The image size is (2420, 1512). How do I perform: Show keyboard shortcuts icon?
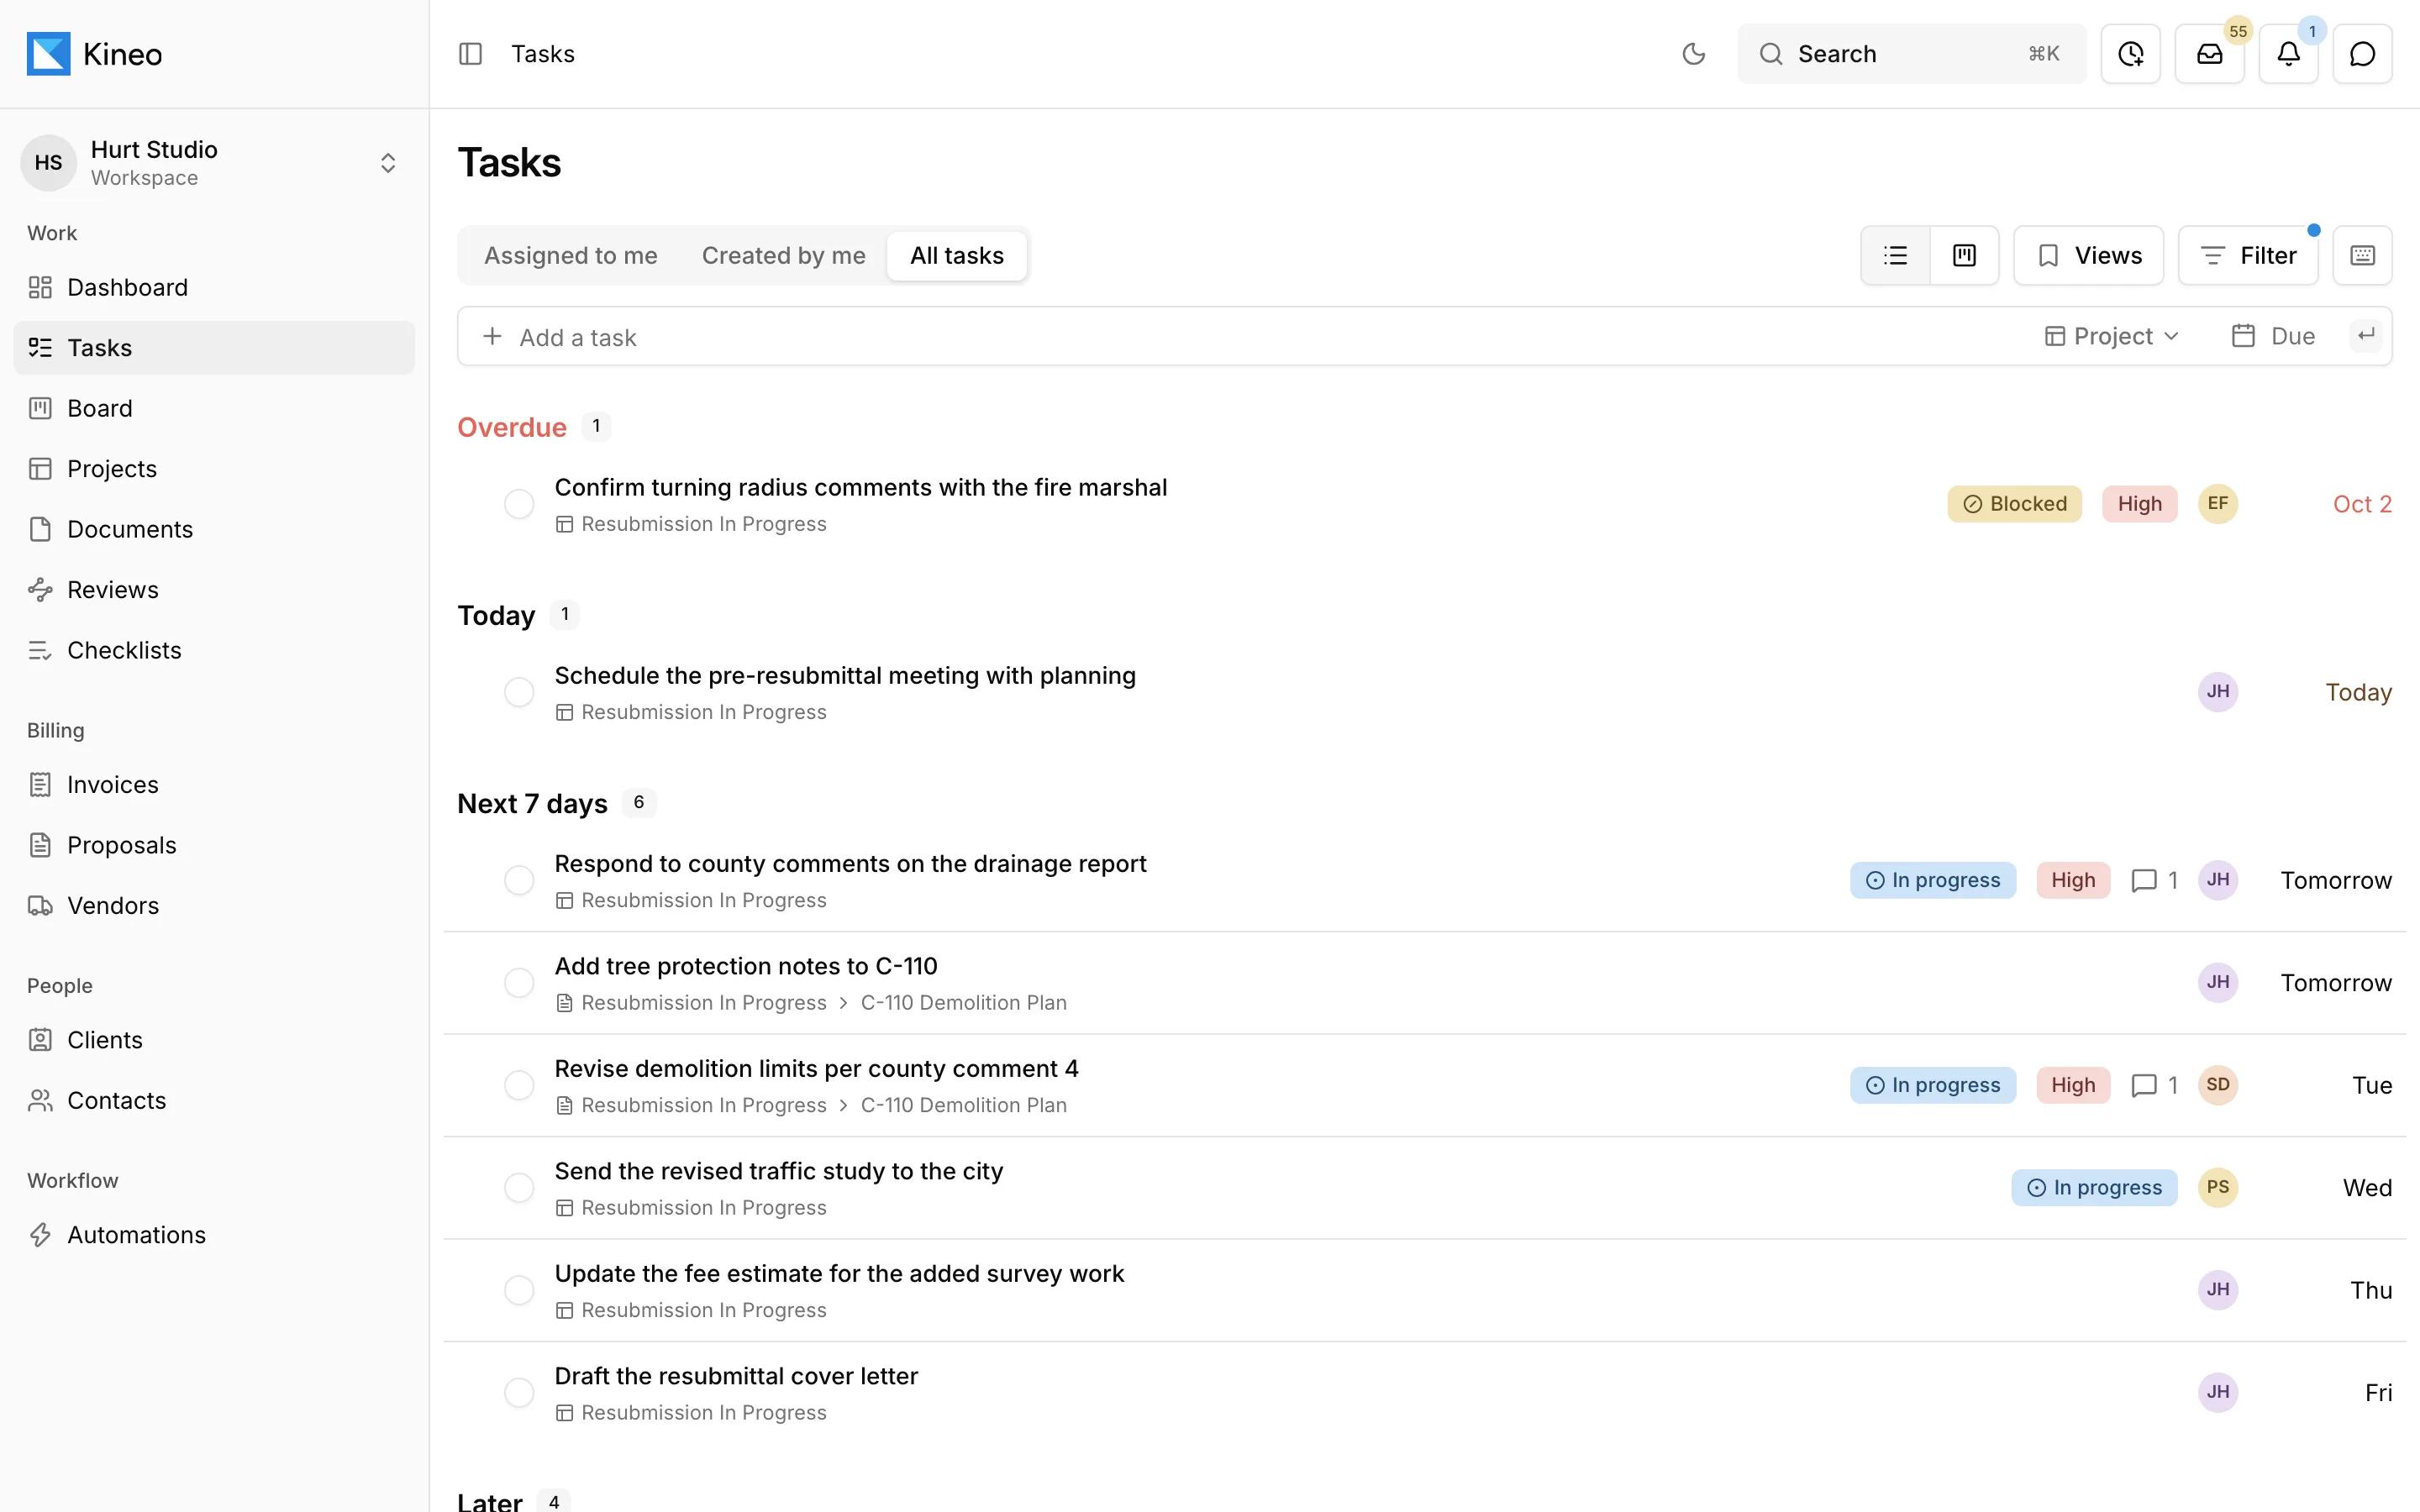coord(2362,256)
